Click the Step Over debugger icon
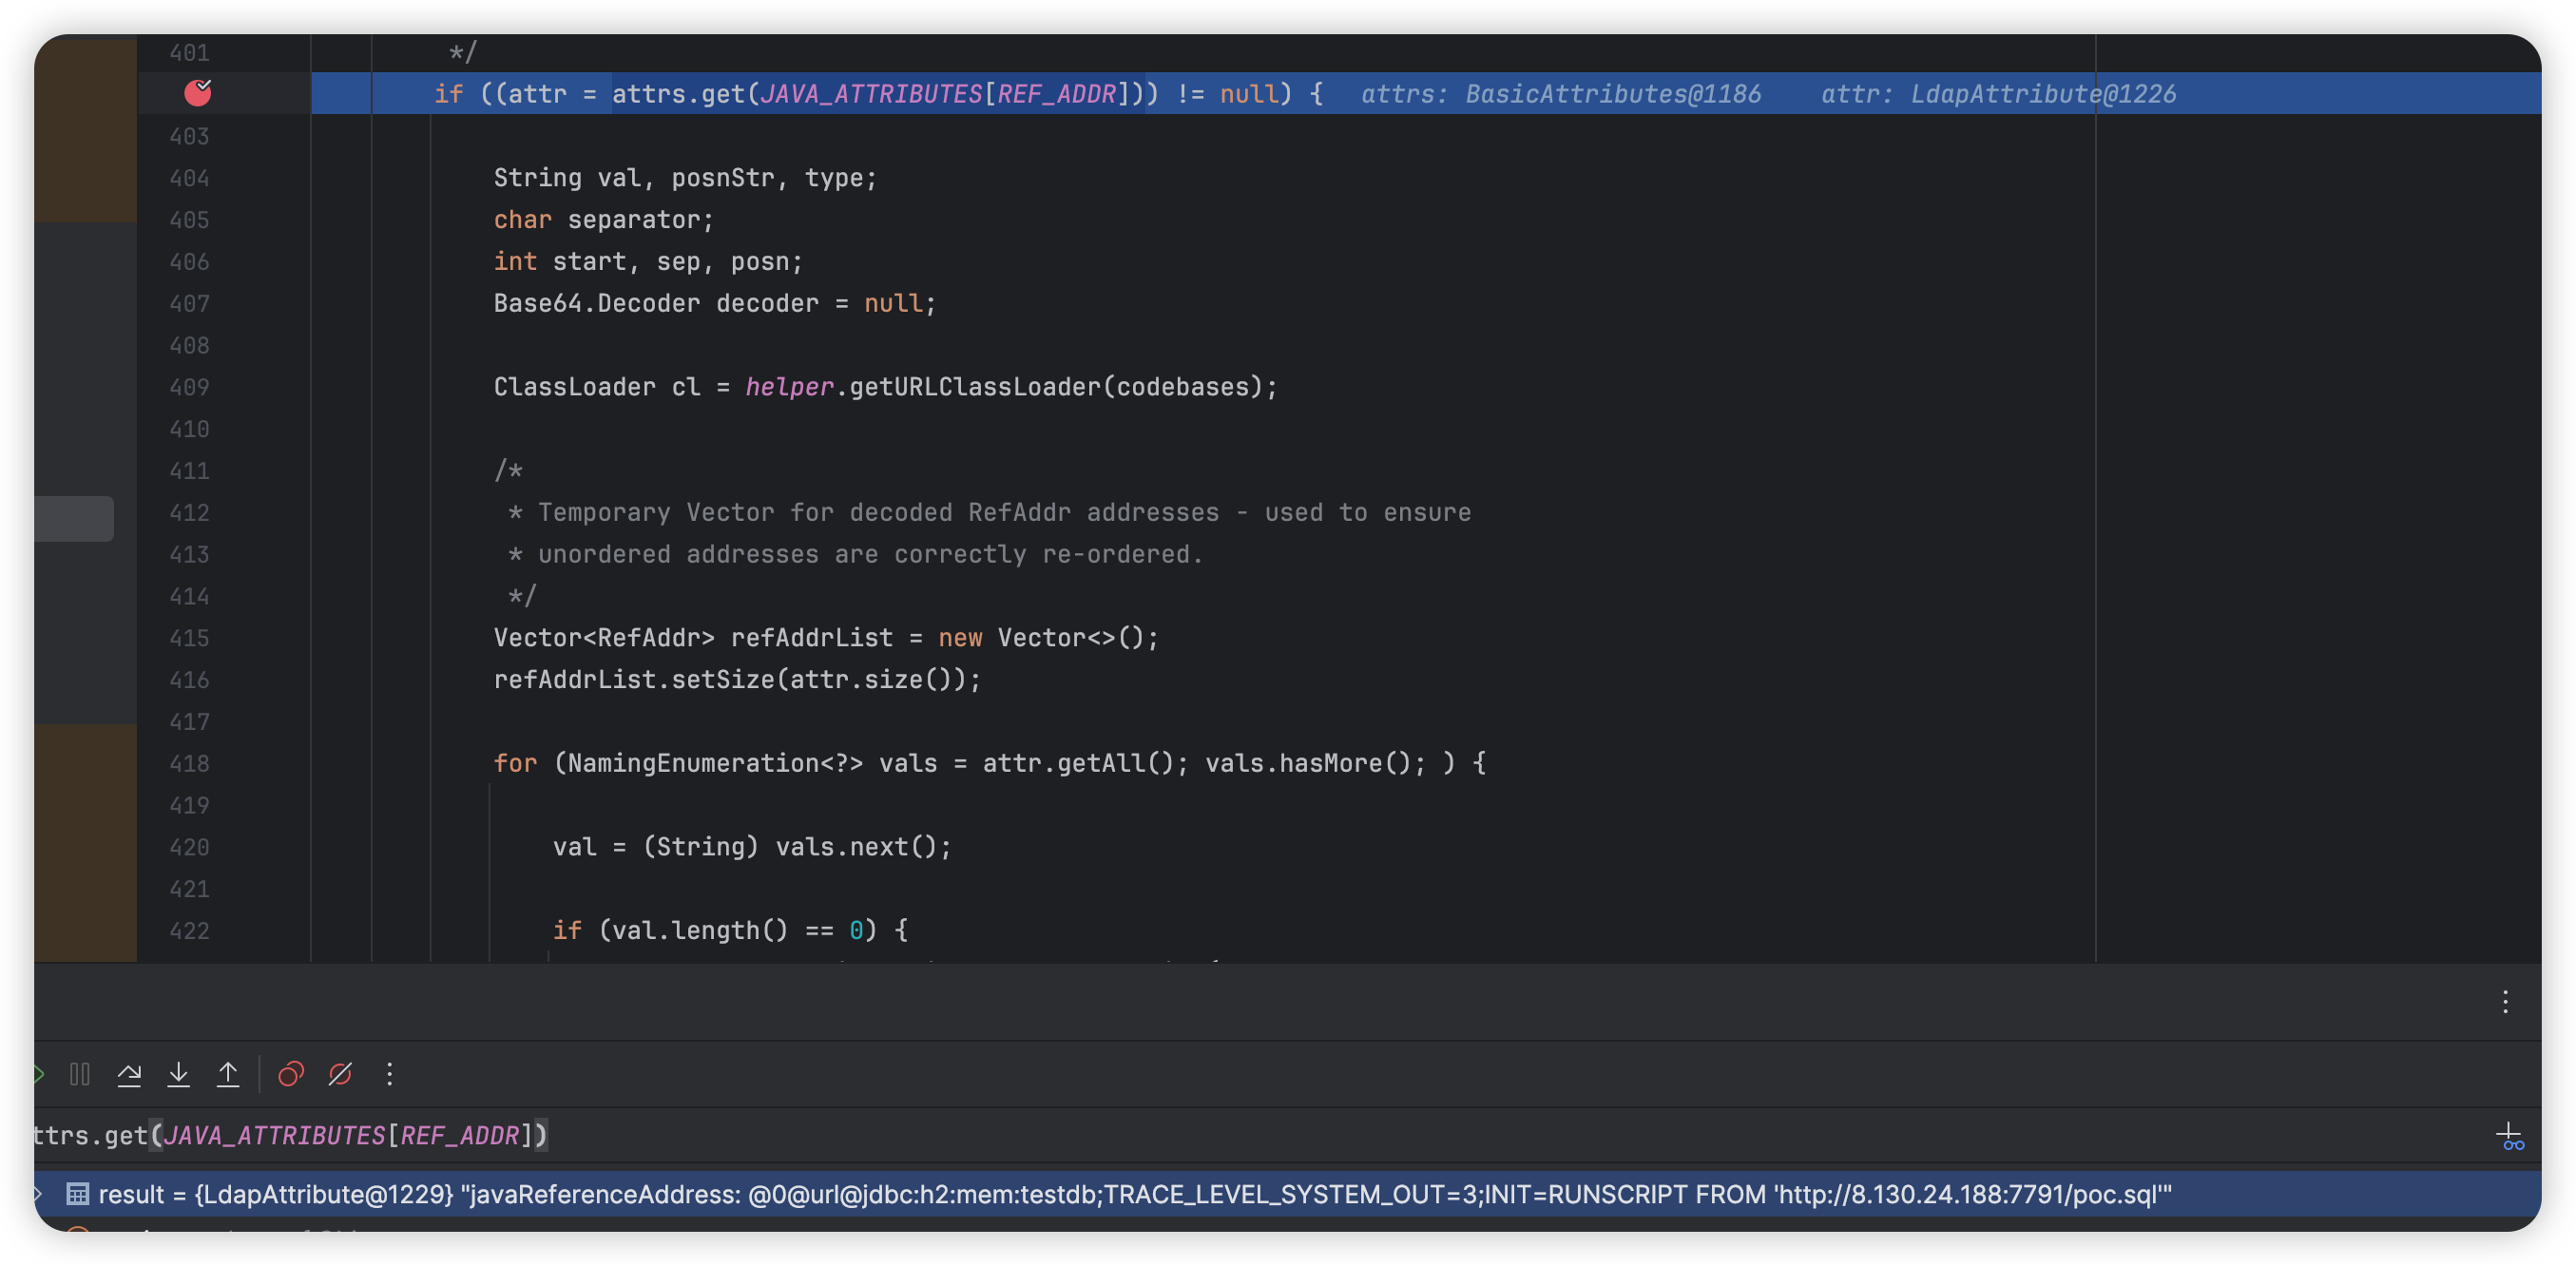This screenshot has width=2576, height=1266. click(129, 1074)
